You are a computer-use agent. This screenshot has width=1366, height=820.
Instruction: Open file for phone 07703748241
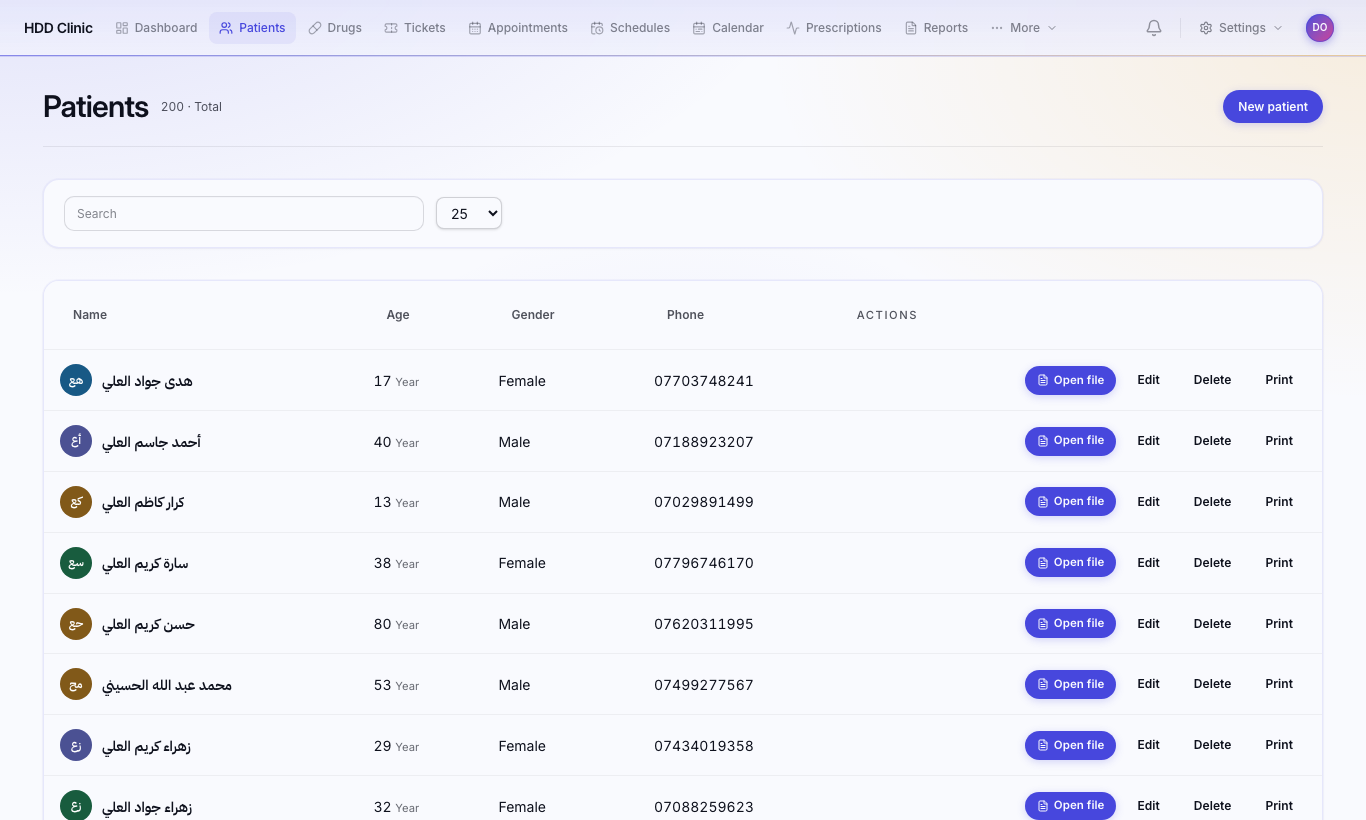[x=1070, y=380]
